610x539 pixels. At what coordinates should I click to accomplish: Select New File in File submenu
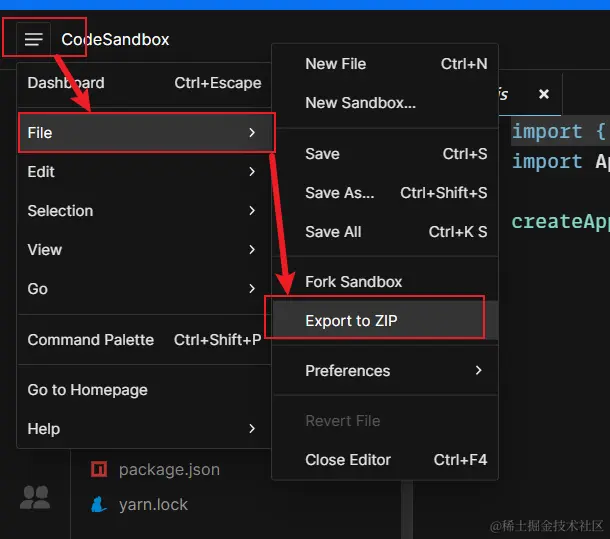coord(385,64)
